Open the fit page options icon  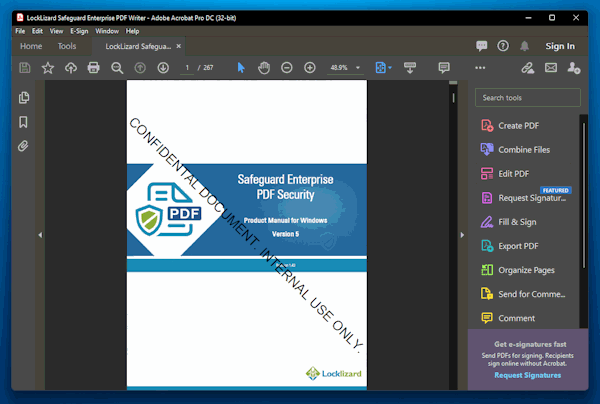383,68
